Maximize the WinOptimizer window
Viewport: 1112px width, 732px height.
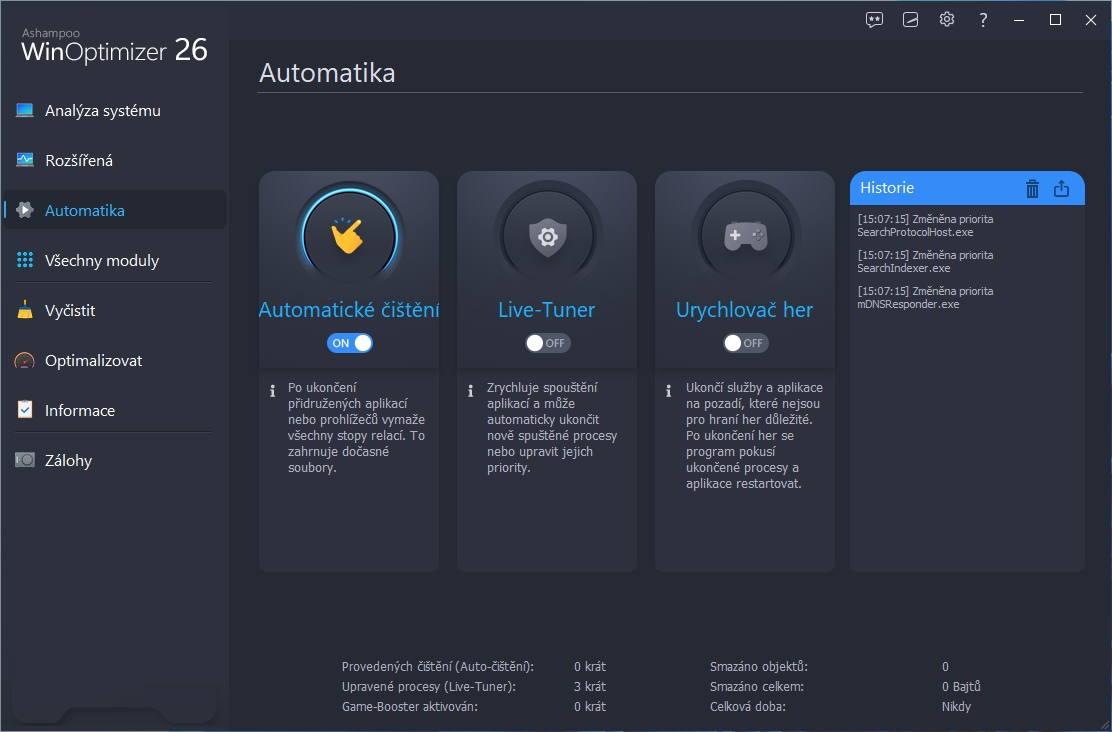tap(1055, 20)
